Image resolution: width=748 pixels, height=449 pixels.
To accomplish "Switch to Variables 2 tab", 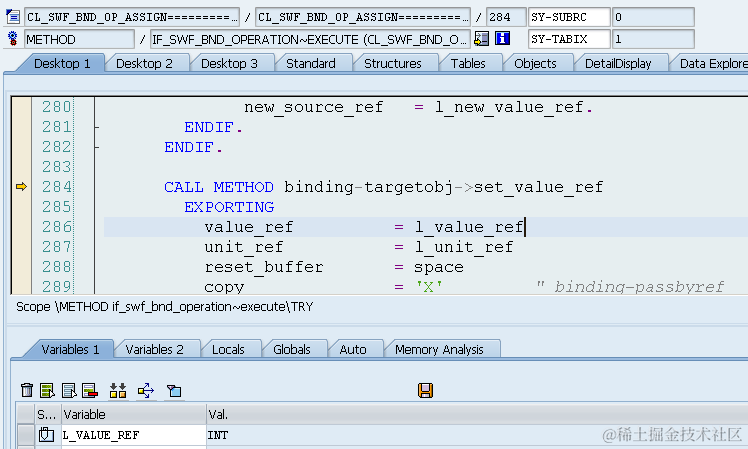I will click(x=155, y=349).
